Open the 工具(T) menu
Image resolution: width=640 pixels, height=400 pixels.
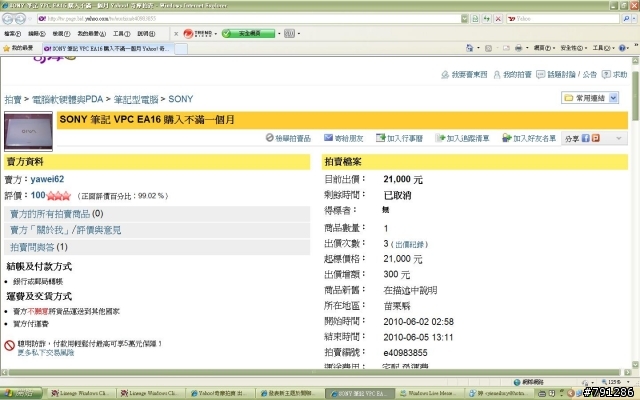pyautogui.click(x=122, y=34)
